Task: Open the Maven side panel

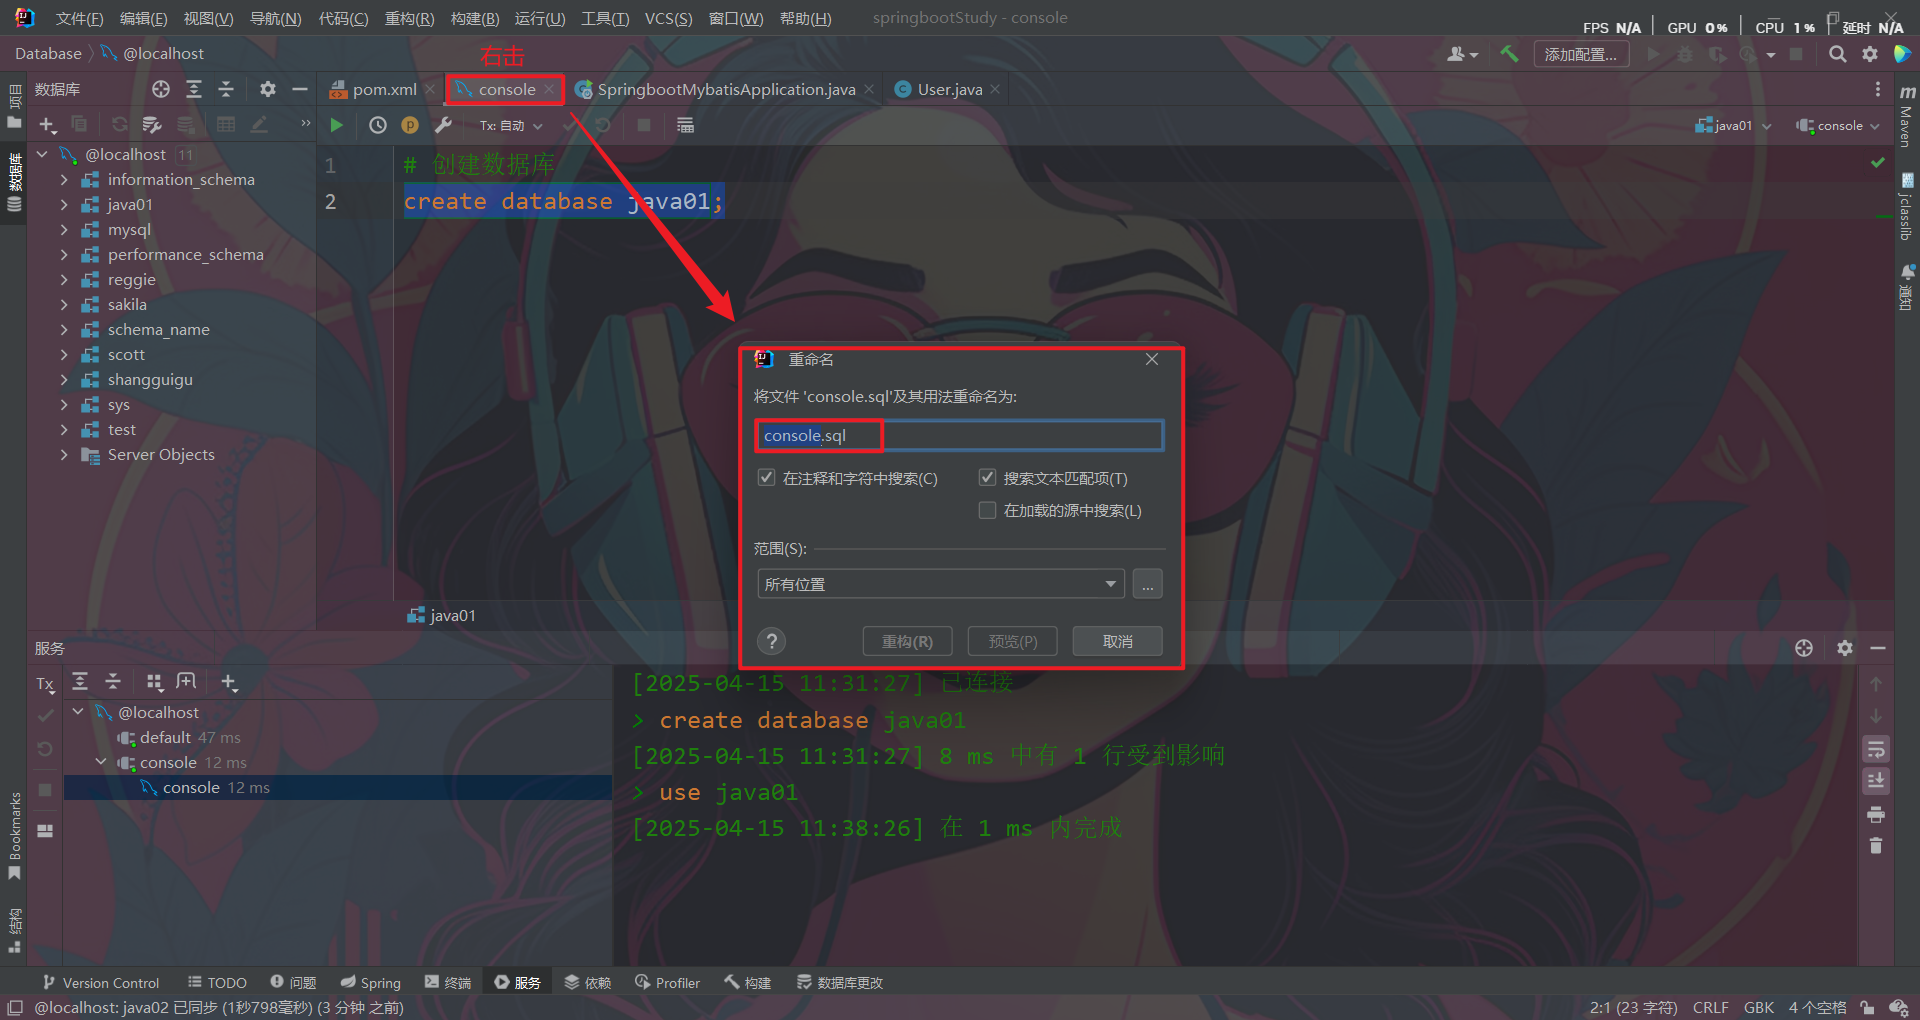Action: pyautogui.click(x=1907, y=117)
